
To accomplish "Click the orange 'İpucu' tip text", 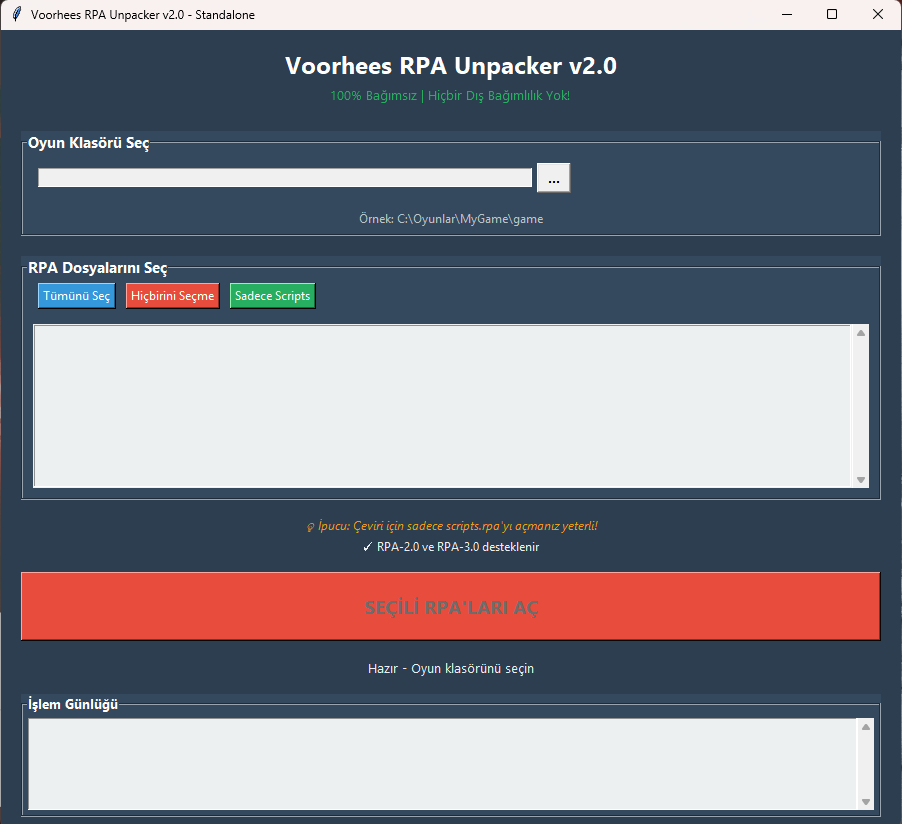I will (452, 526).
